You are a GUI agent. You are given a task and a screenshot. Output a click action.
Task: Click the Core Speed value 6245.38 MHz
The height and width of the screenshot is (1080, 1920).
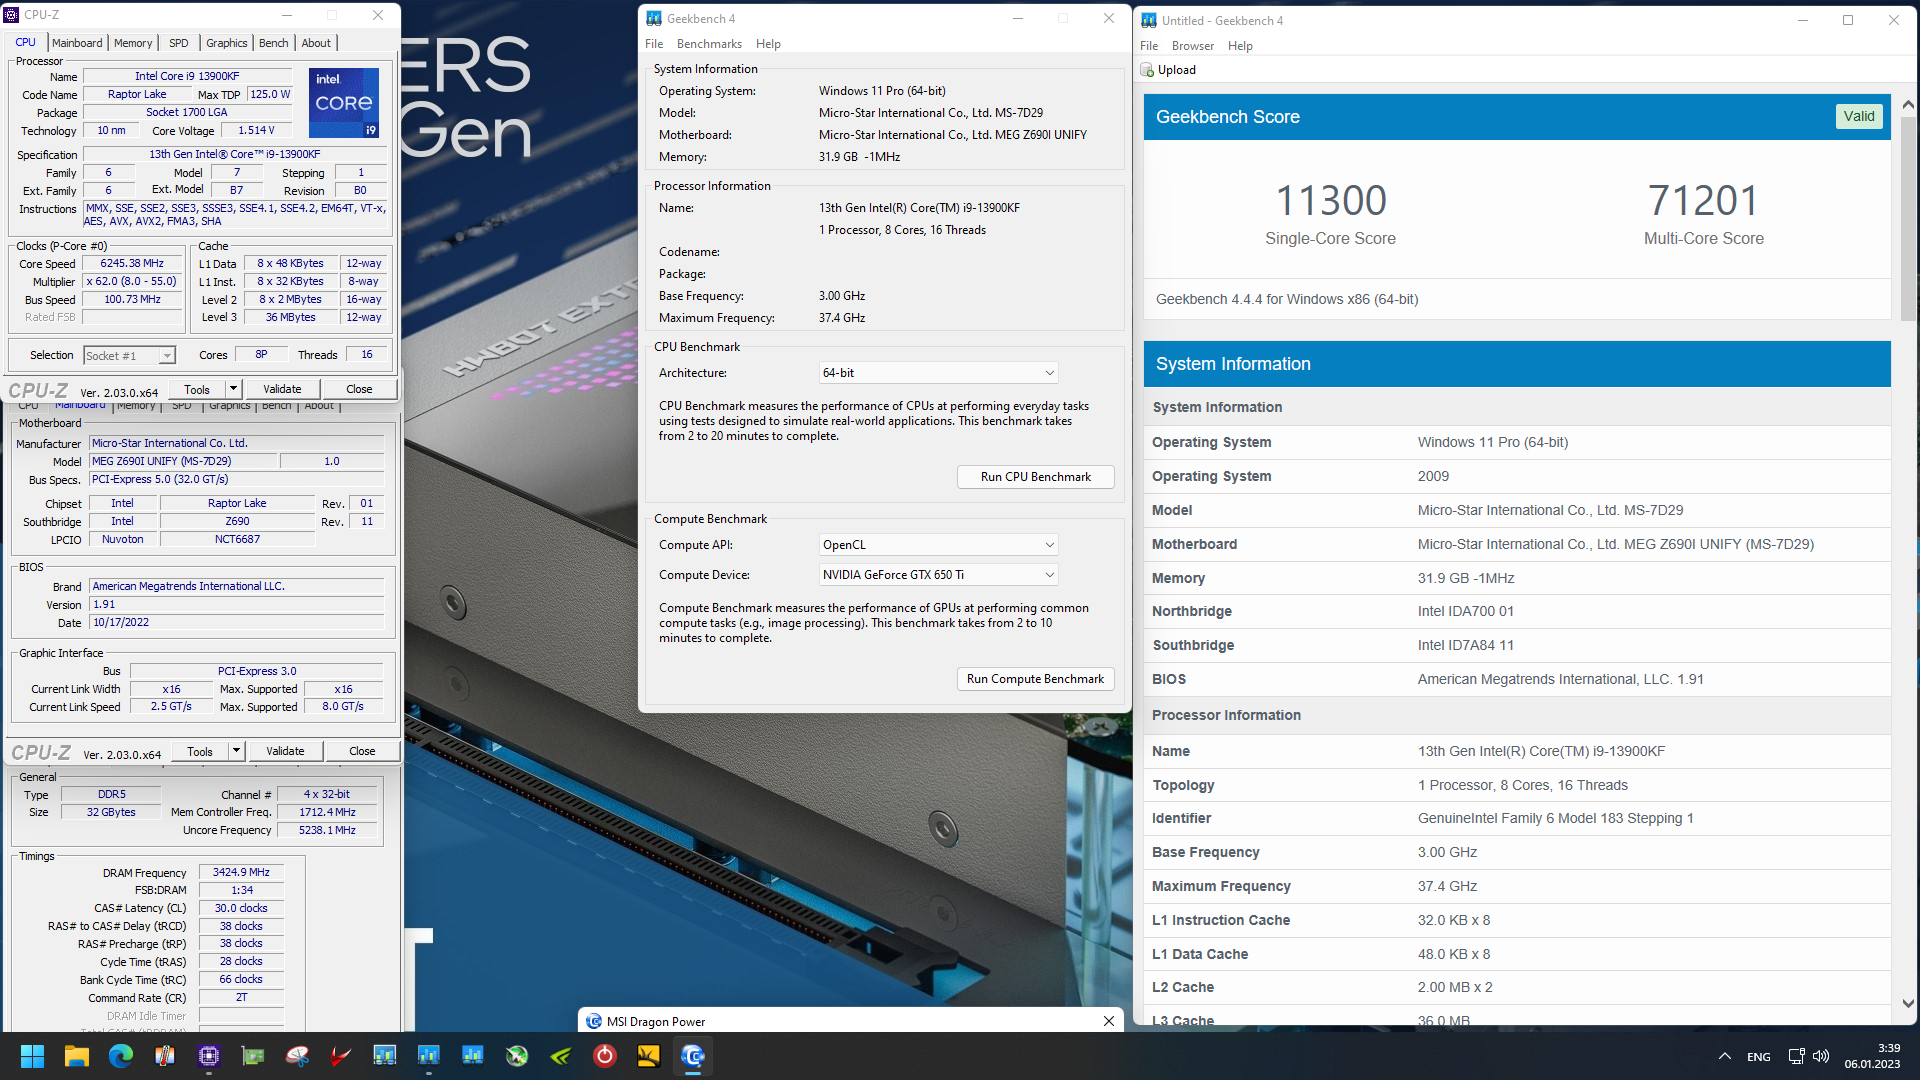[132, 264]
